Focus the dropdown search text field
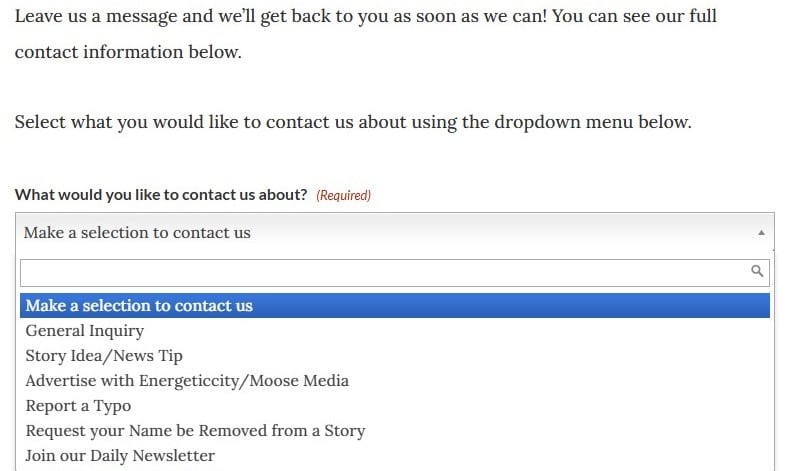791x471 pixels. pos(380,272)
